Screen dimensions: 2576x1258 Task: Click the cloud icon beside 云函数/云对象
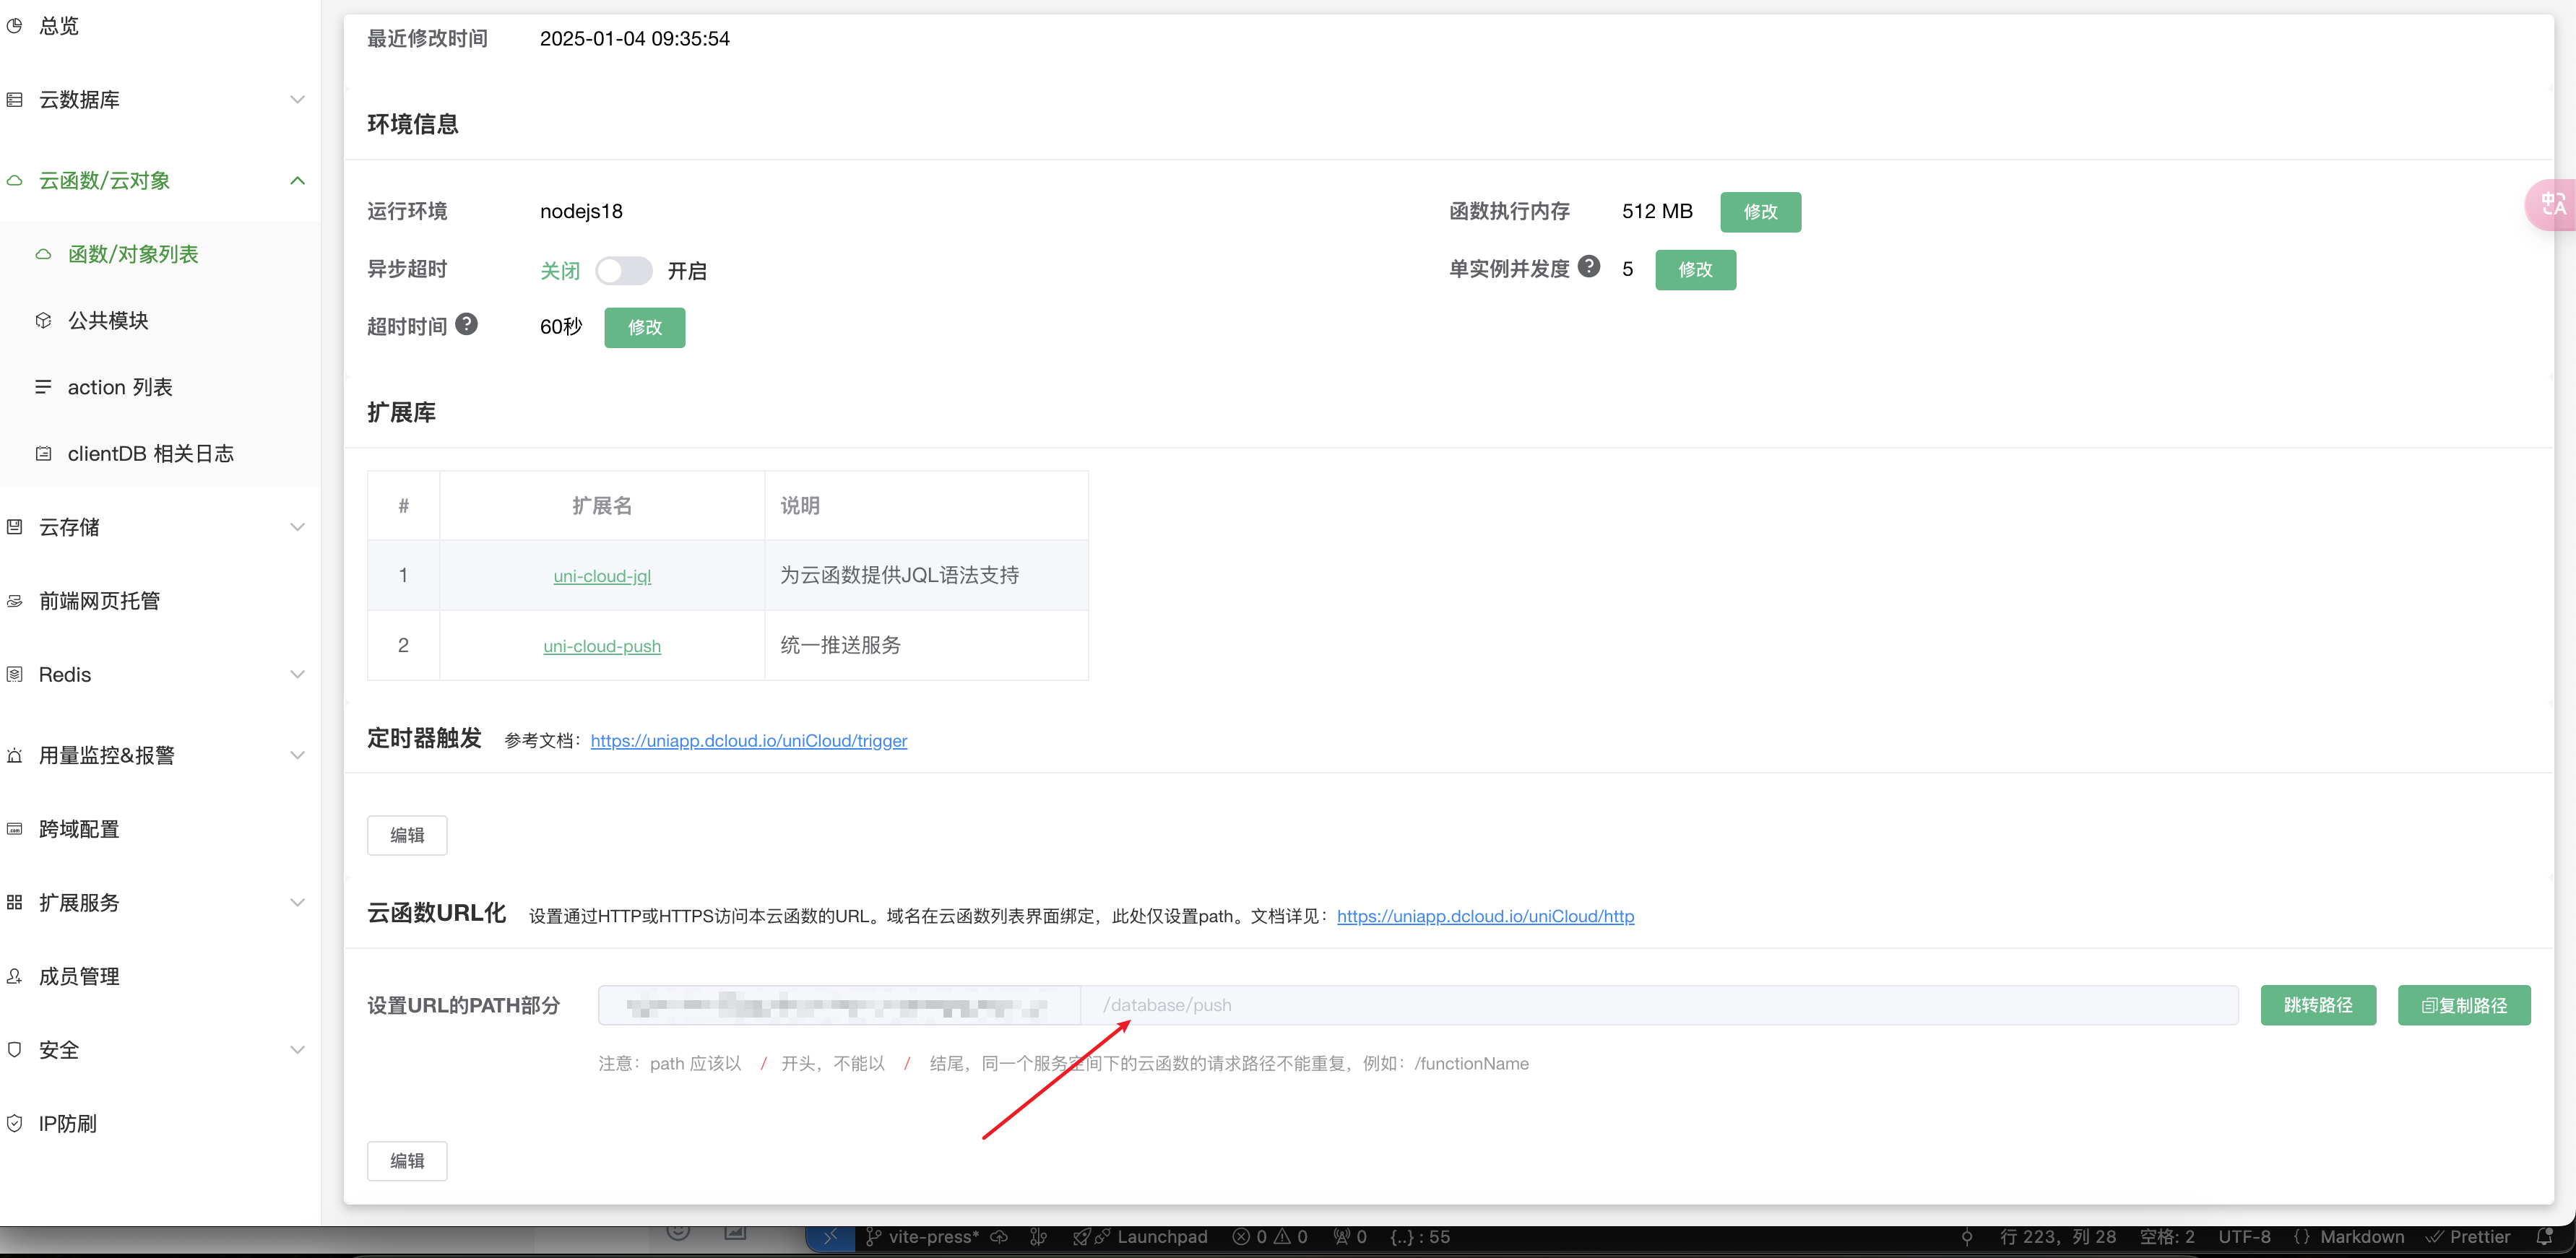click(14, 181)
